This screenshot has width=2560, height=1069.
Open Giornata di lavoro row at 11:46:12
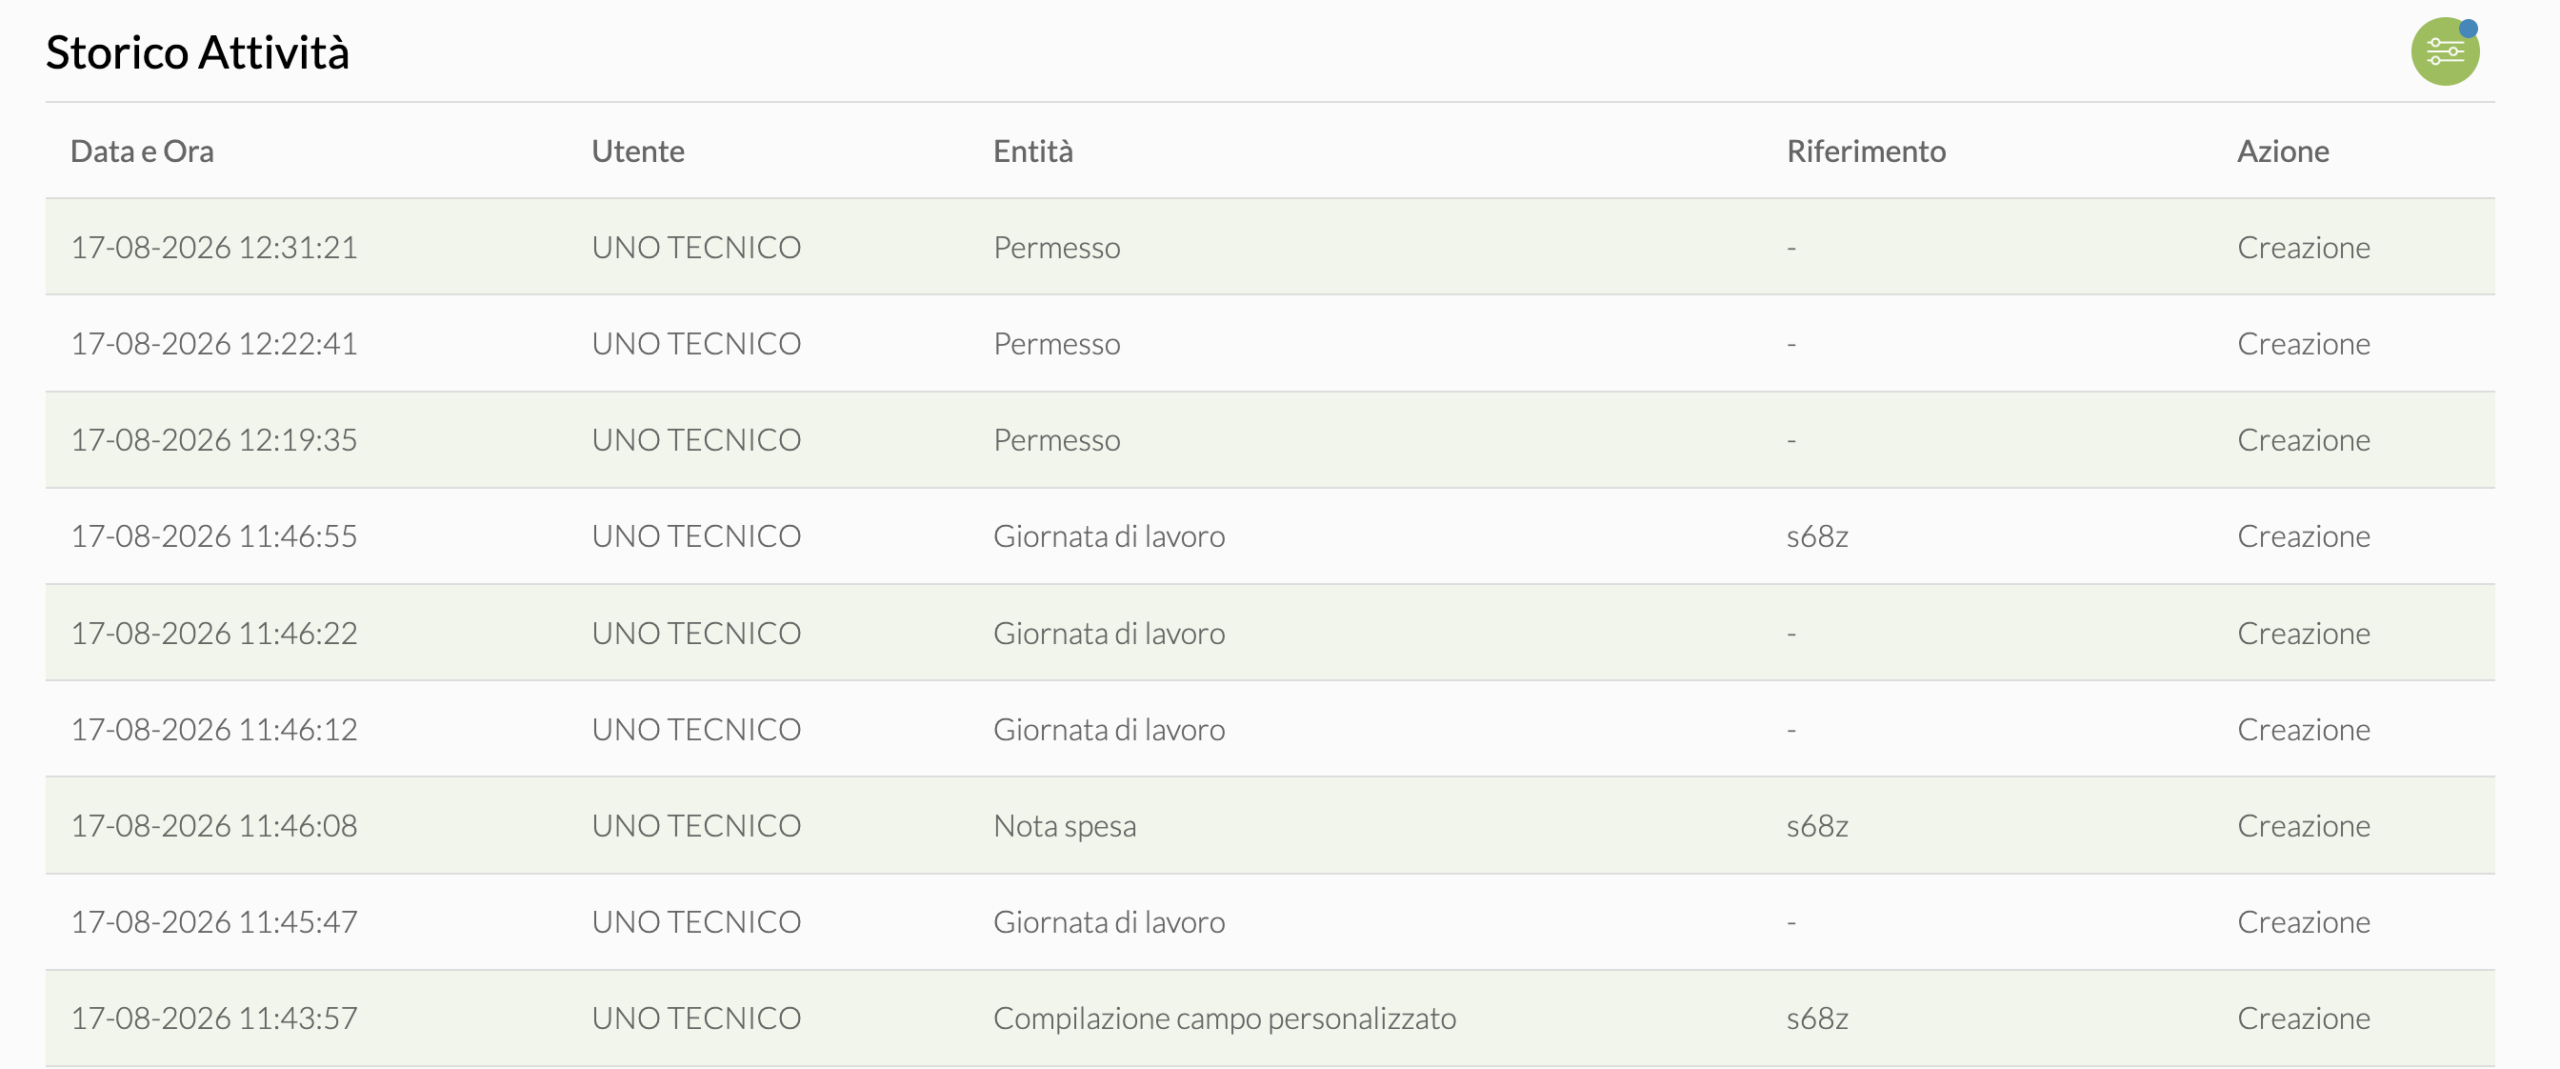[x=1270, y=729]
